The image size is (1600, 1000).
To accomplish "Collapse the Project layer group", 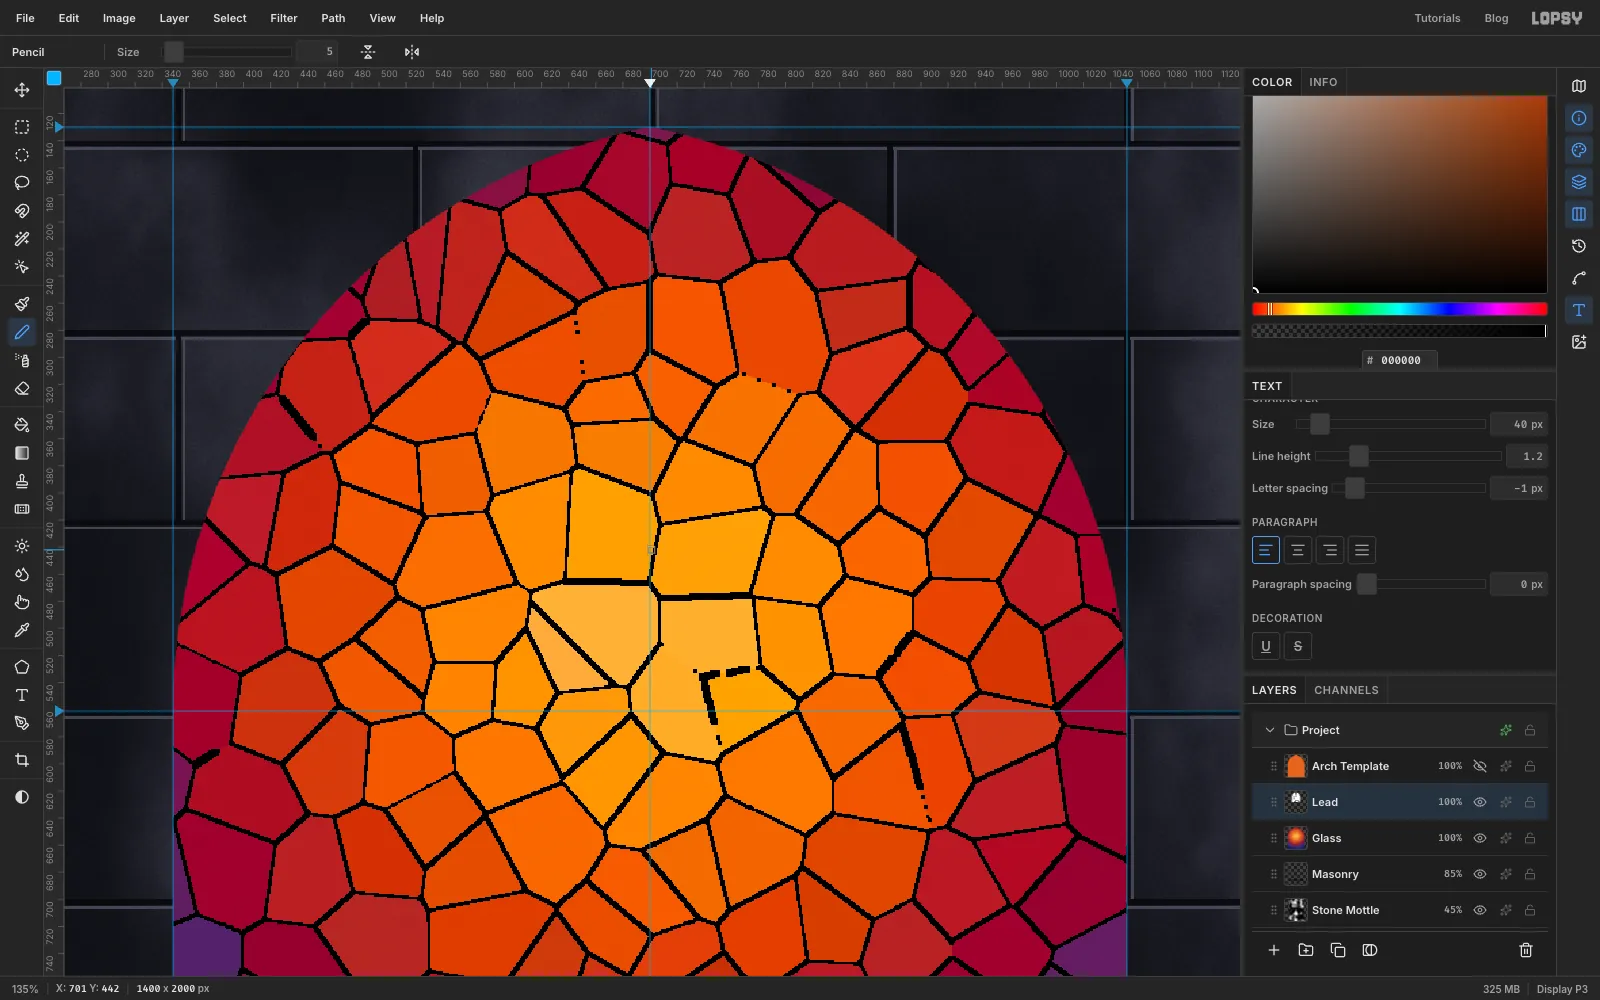I will click(x=1270, y=730).
